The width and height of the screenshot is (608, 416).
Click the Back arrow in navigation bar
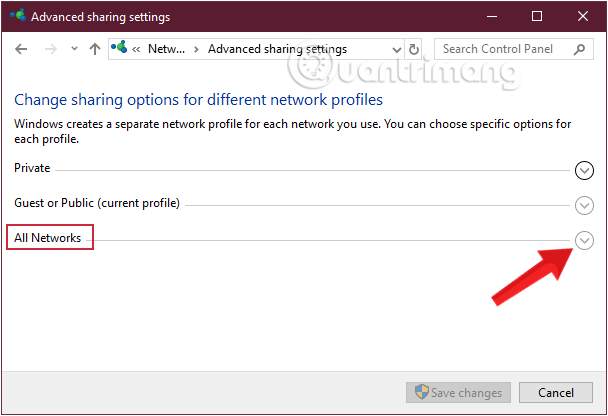[x=22, y=49]
